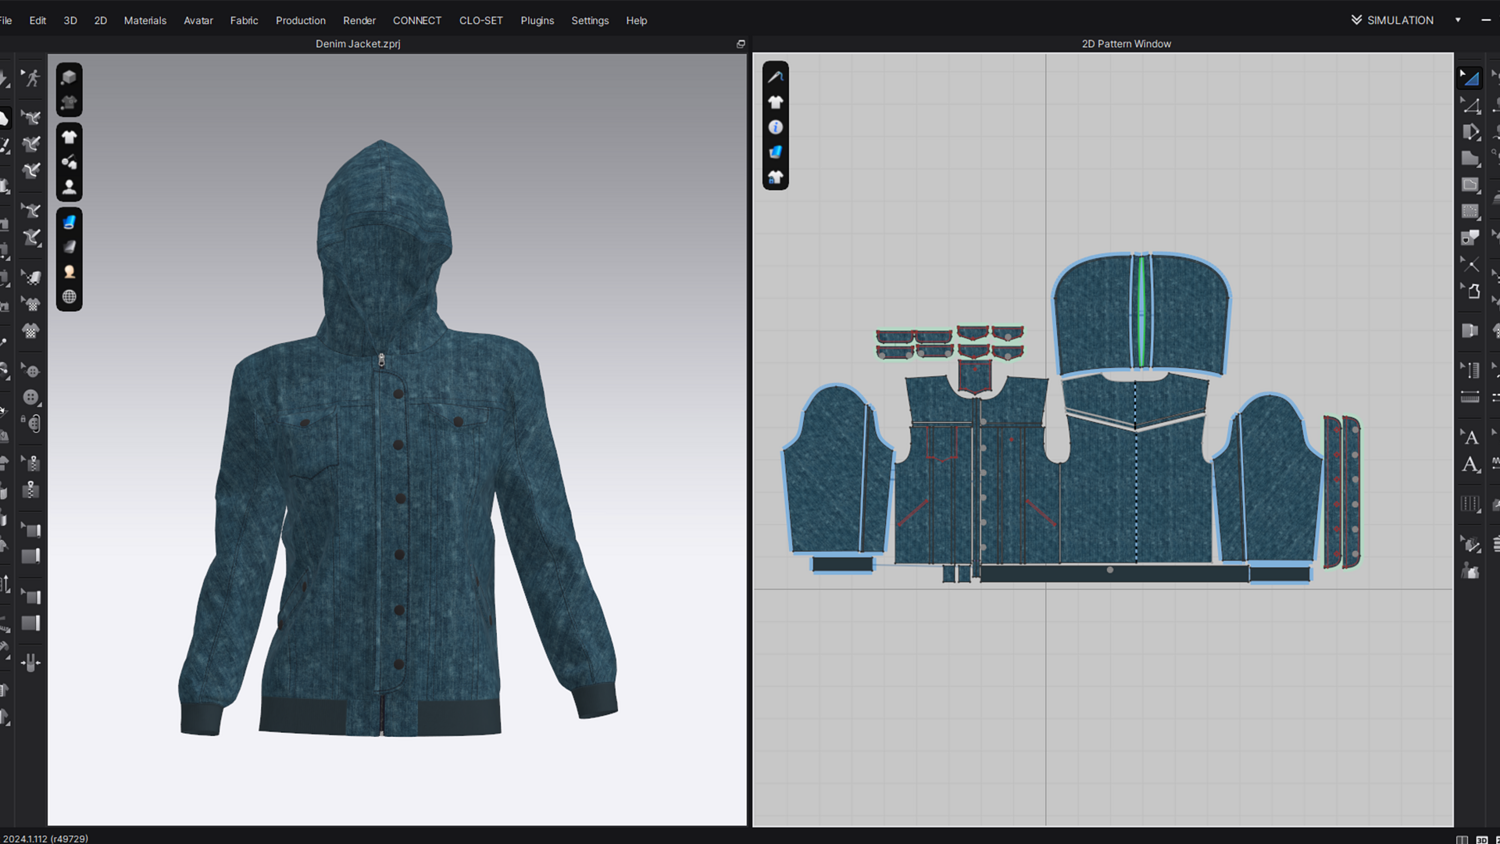The height and width of the screenshot is (844, 1500).
Task: Open the 3D menu
Action: coord(70,20)
